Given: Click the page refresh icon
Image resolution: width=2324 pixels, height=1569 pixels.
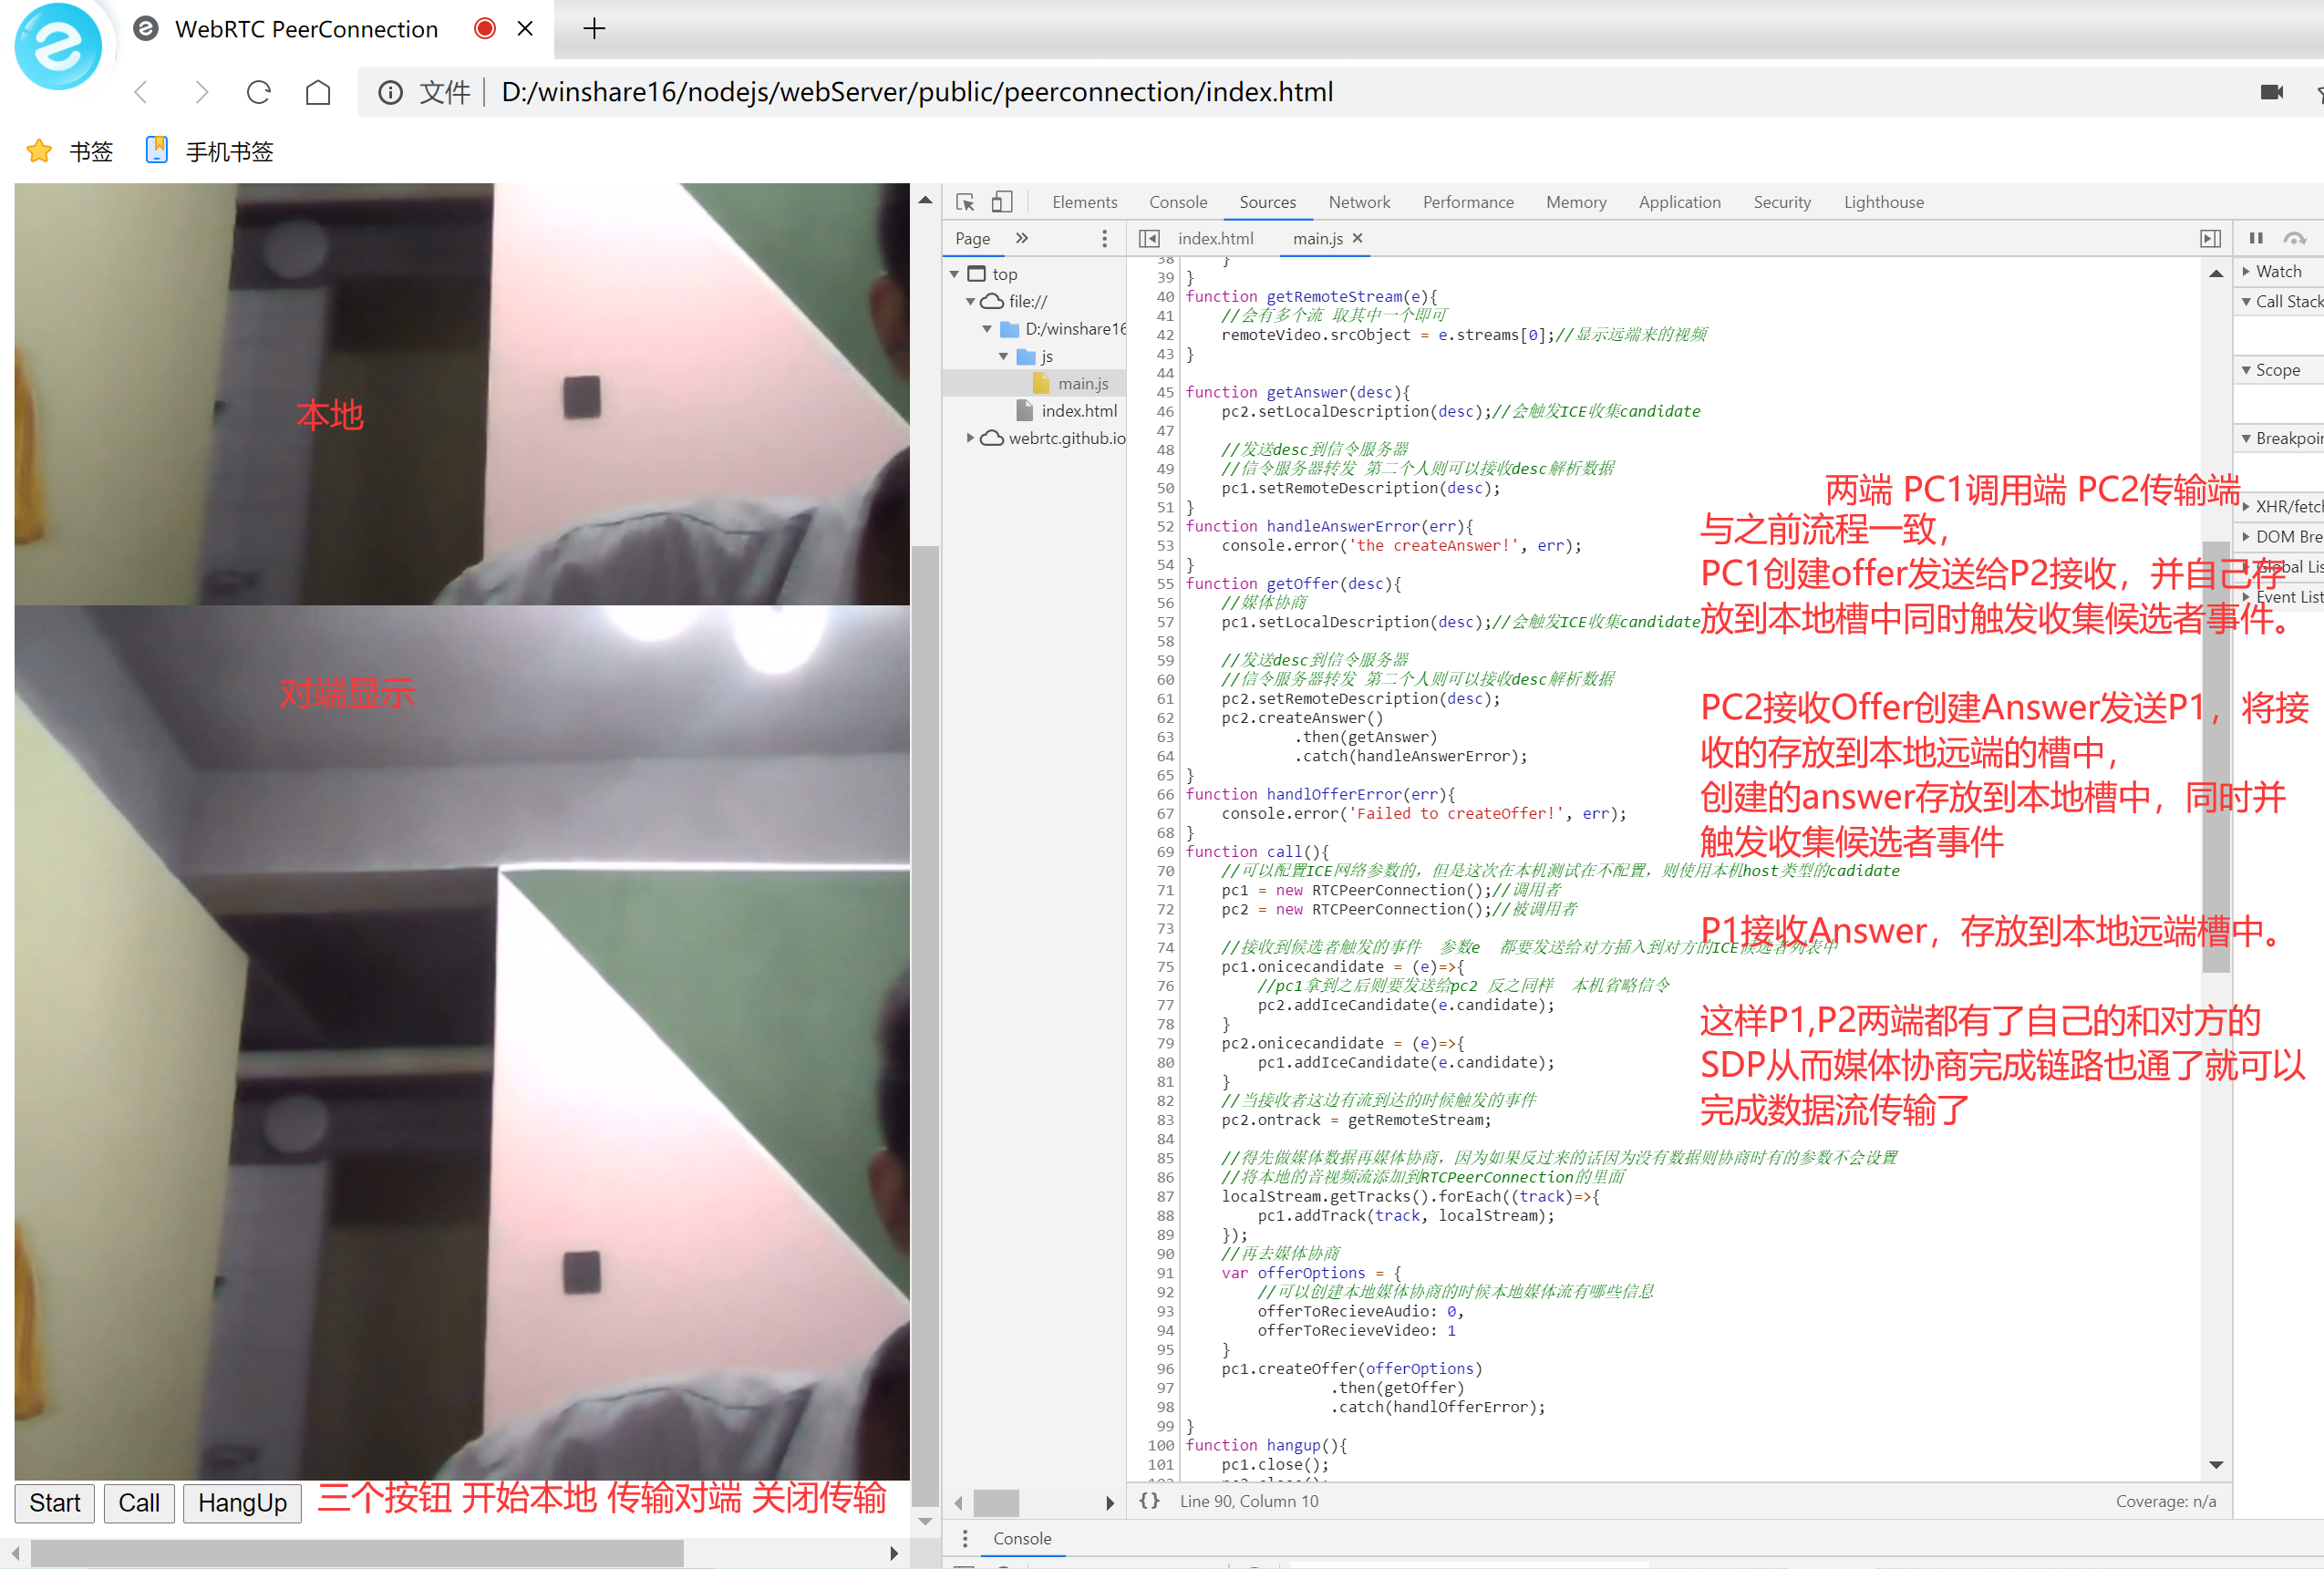Looking at the screenshot, I should coord(258,92).
